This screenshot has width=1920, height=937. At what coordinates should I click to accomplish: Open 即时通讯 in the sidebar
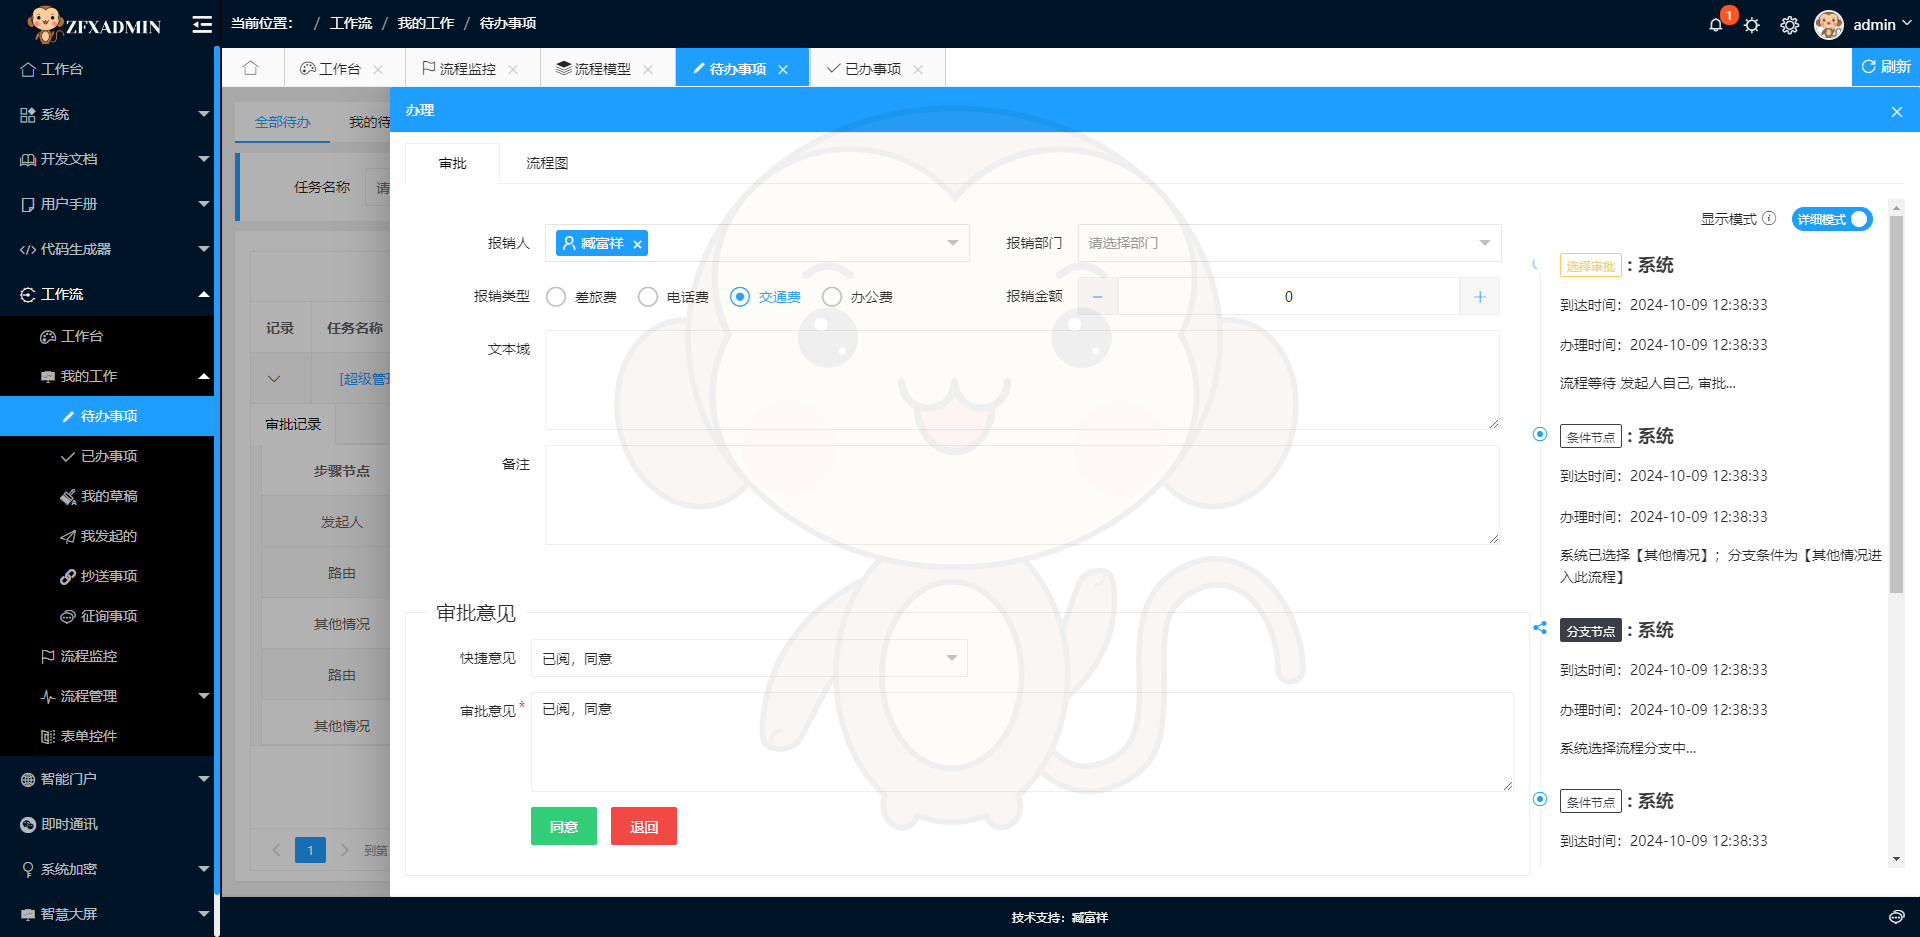click(107, 824)
